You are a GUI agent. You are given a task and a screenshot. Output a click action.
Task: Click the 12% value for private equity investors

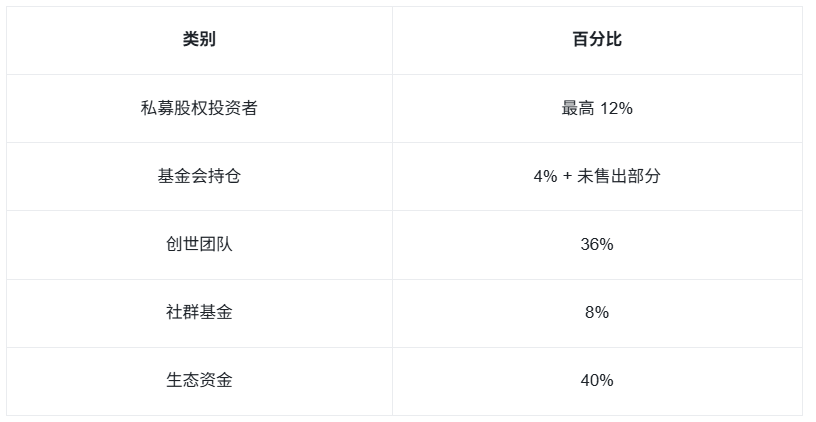(616, 108)
